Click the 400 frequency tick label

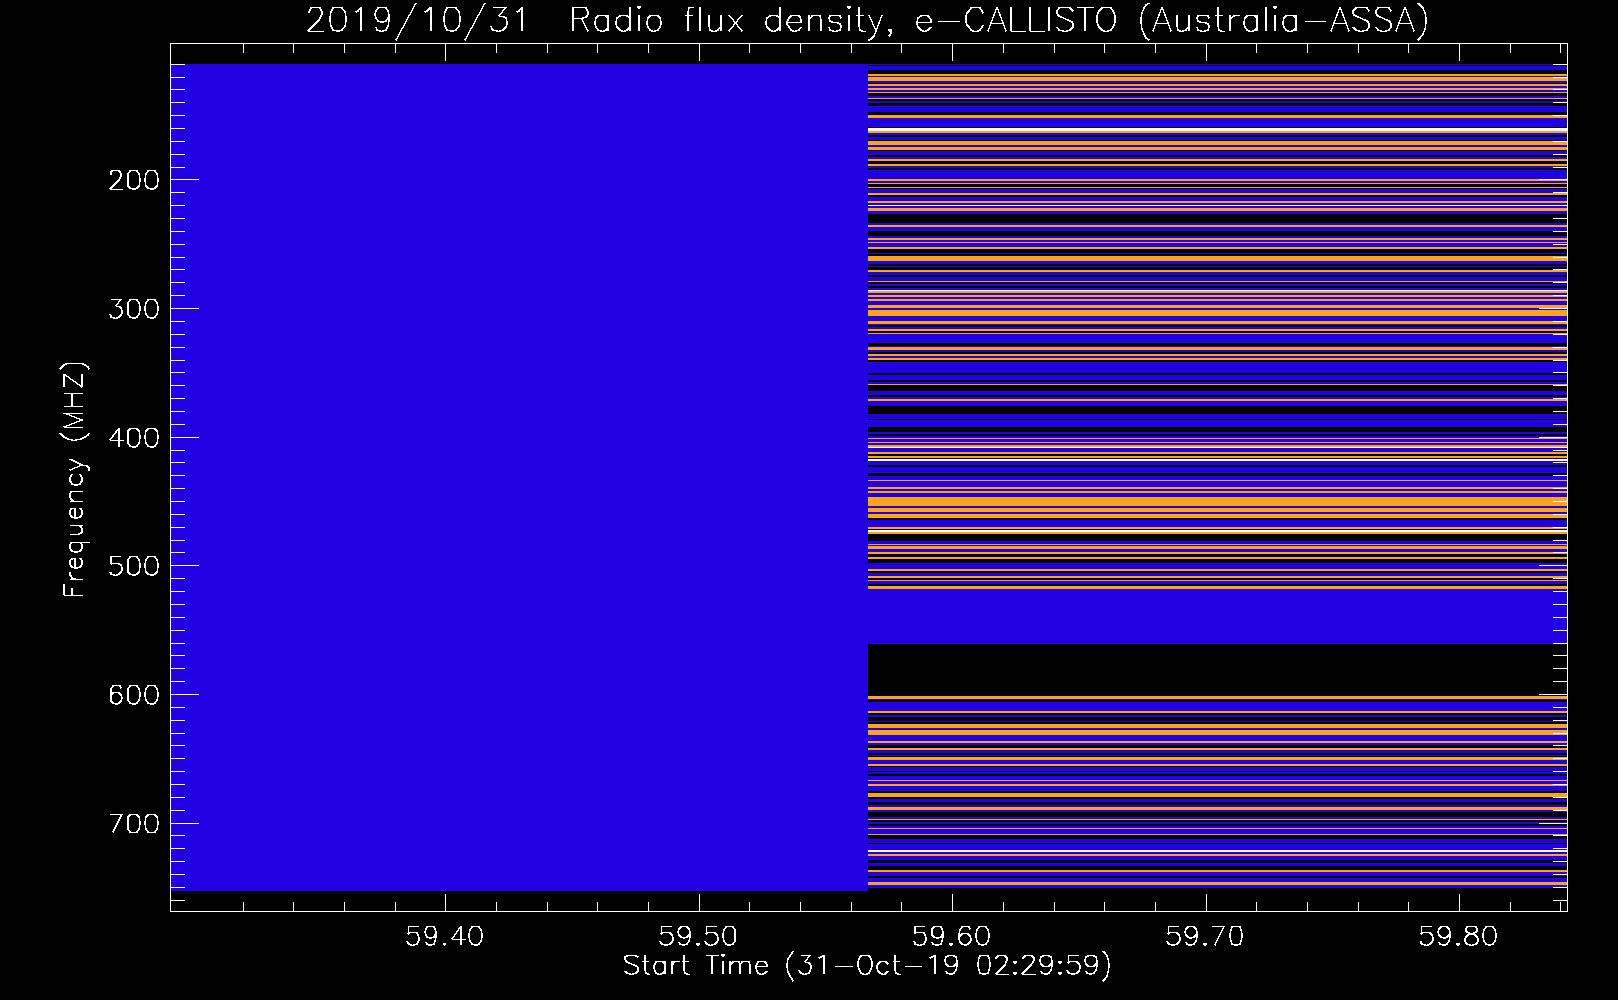pos(134,438)
